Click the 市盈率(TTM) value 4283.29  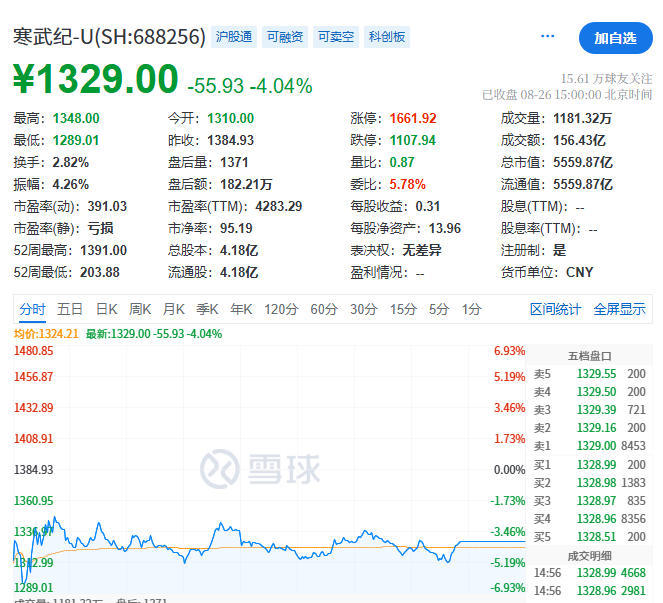pyautogui.click(x=279, y=206)
